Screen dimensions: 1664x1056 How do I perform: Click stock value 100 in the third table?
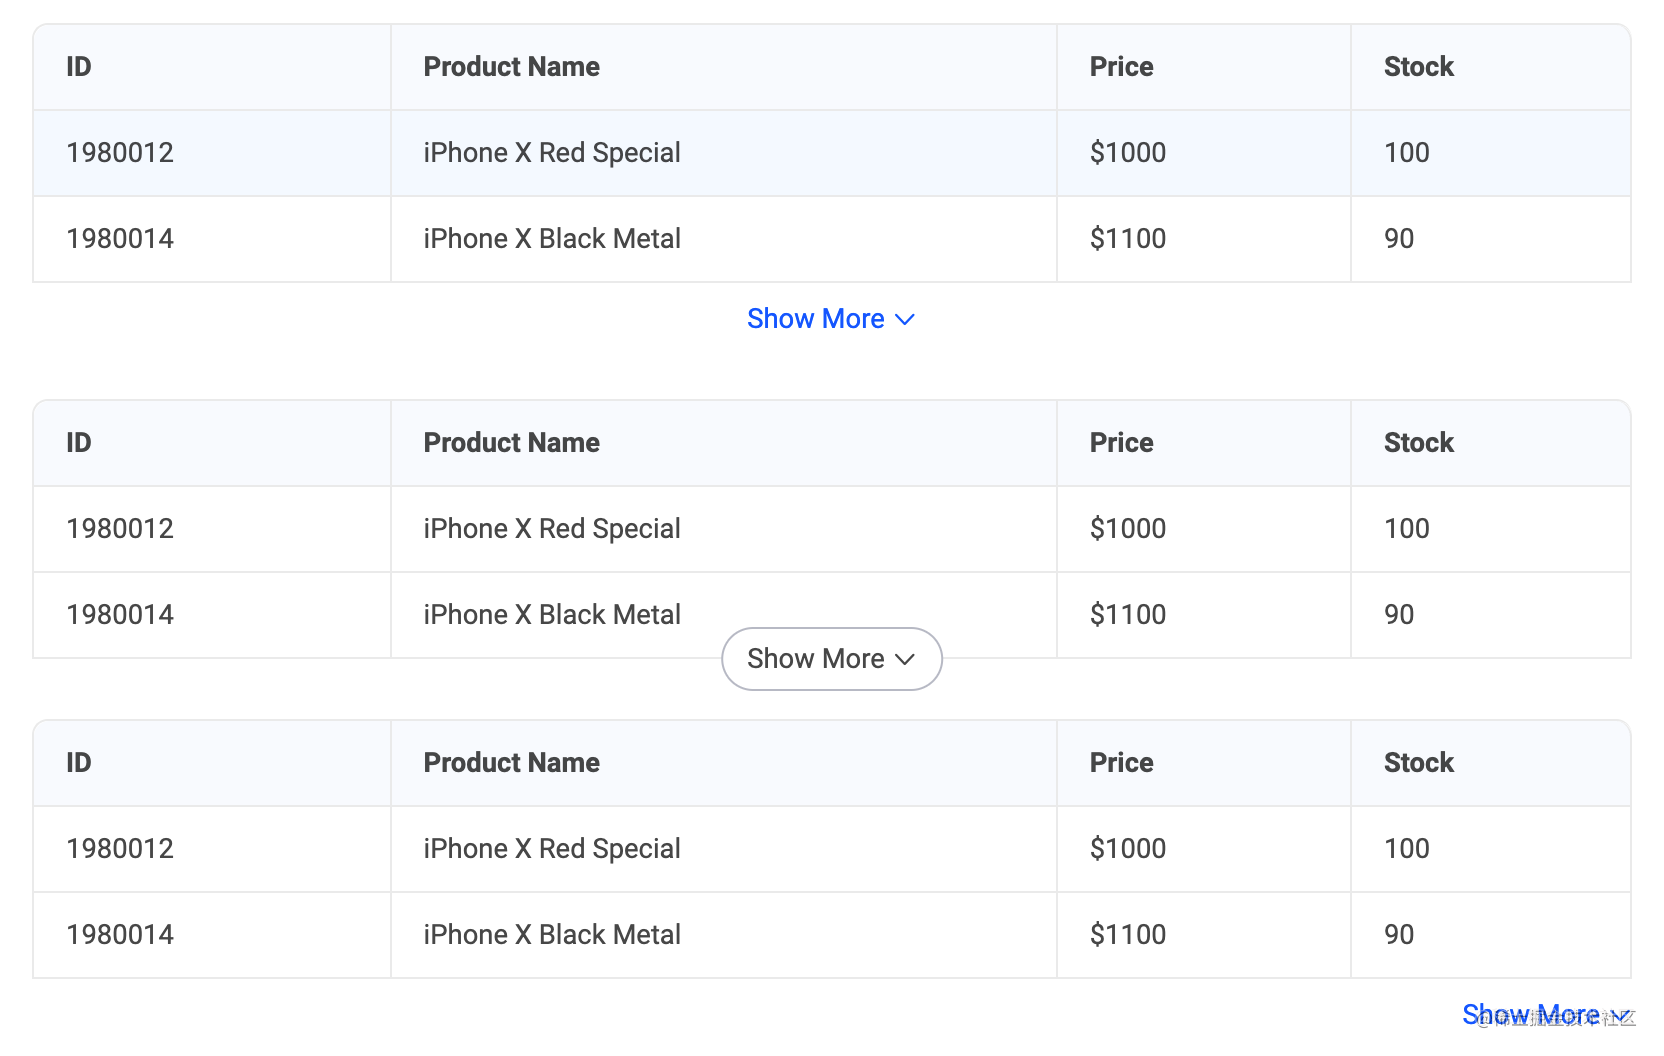1407,849
